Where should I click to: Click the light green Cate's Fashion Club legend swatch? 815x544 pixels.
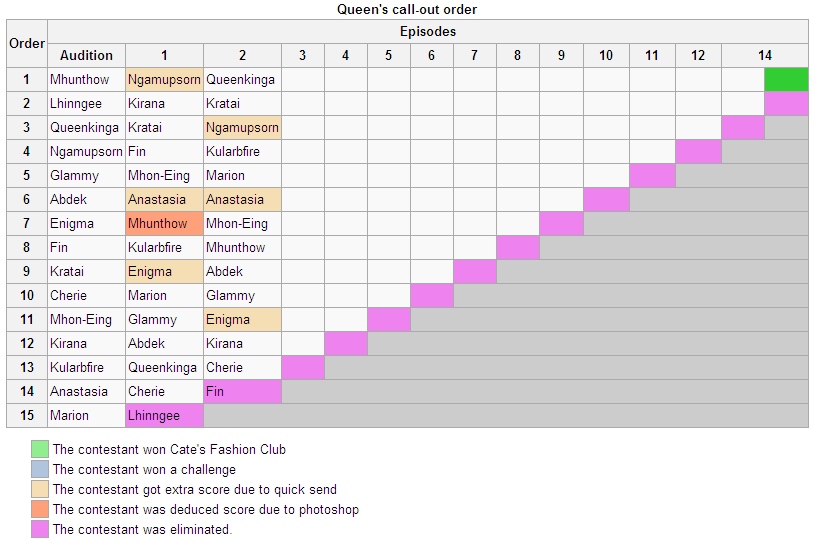40,449
